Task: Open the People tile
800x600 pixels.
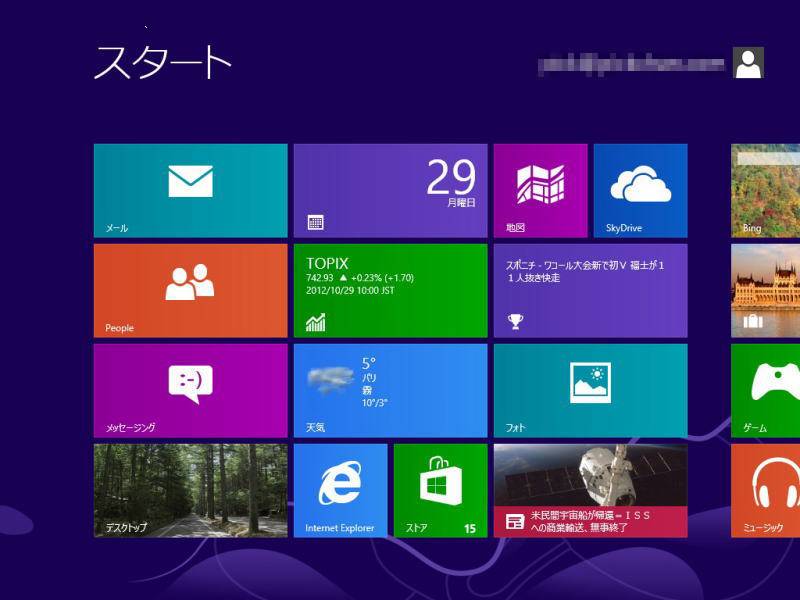Action: tap(190, 290)
